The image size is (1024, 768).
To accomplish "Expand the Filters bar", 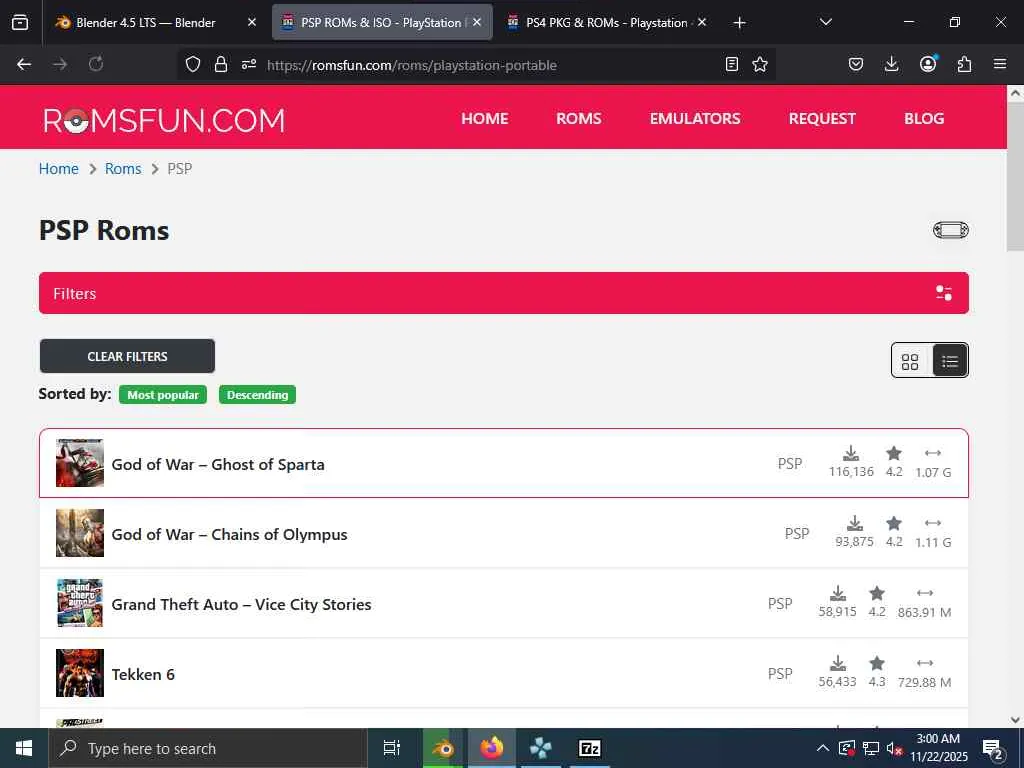I will click(504, 293).
